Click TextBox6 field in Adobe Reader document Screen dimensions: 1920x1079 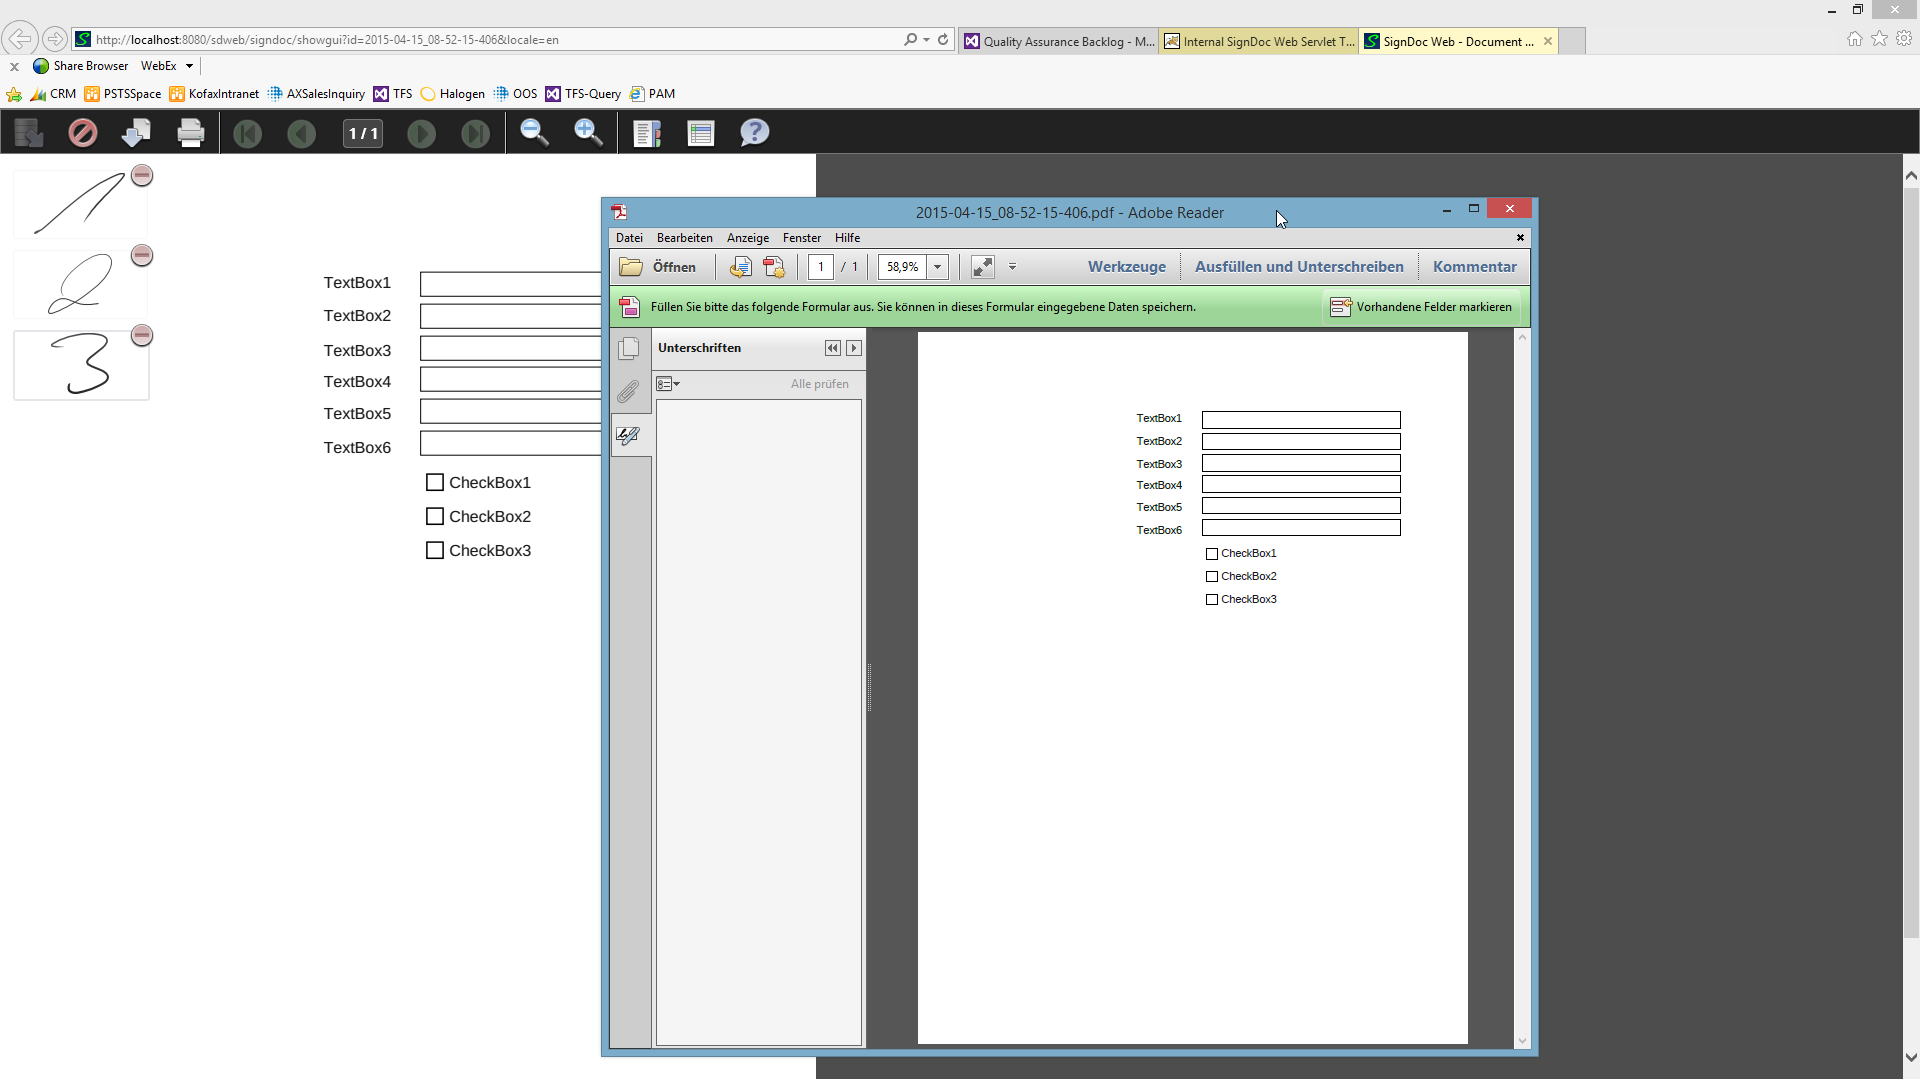pyautogui.click(x=1301, y=528)
